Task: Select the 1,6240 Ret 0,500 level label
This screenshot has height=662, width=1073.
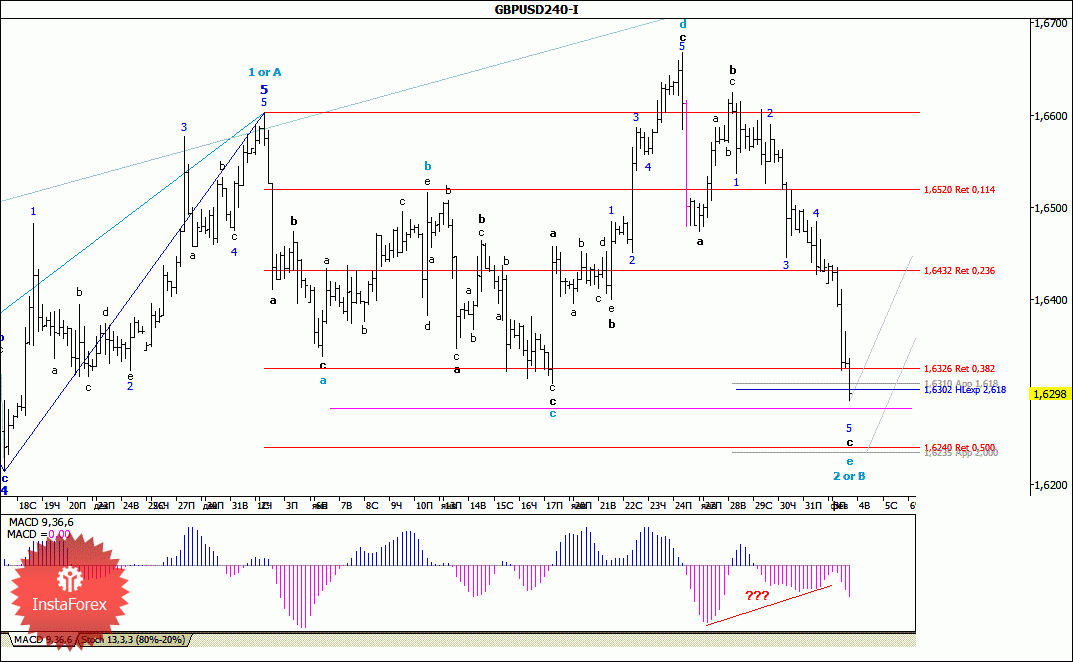Action: coord(959,447)
